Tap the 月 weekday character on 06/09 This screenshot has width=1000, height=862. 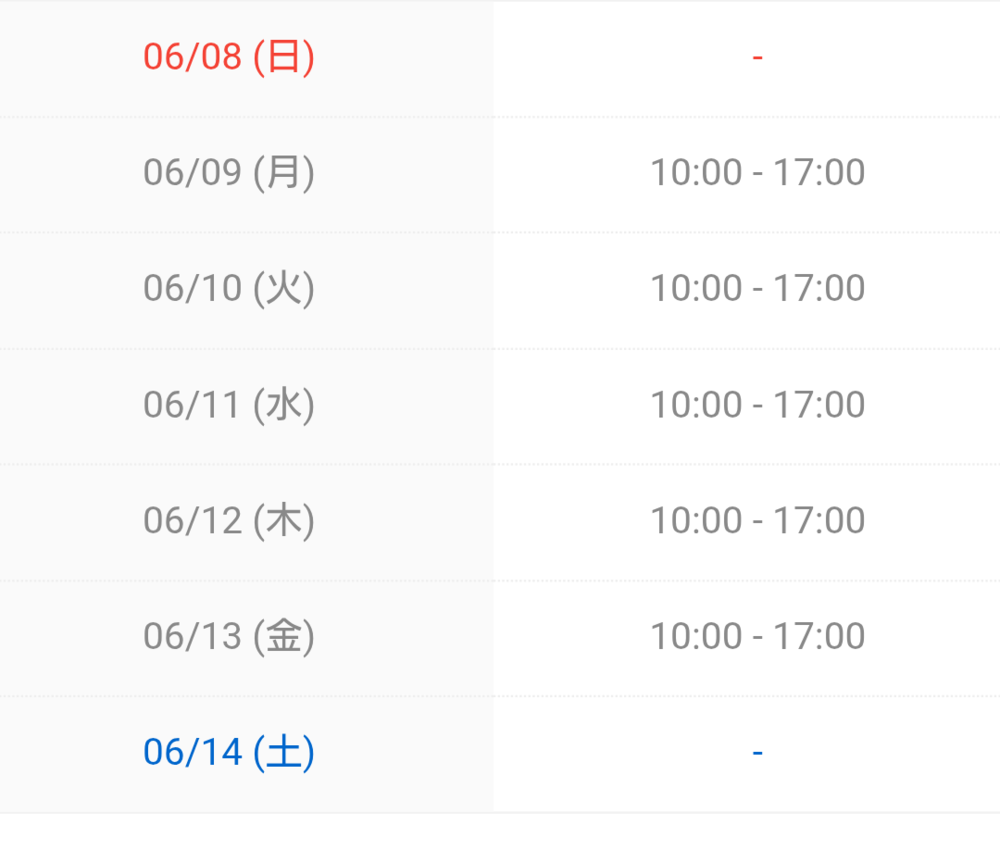coord(283,173)
